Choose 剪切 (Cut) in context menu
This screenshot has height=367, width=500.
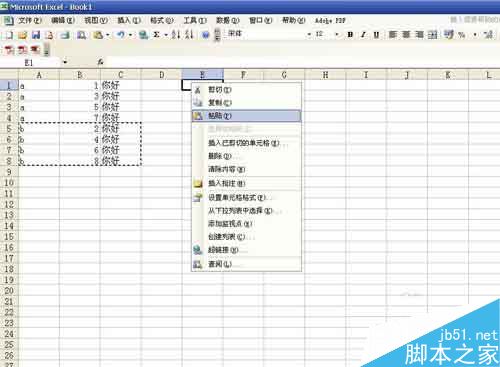(247, 90)
